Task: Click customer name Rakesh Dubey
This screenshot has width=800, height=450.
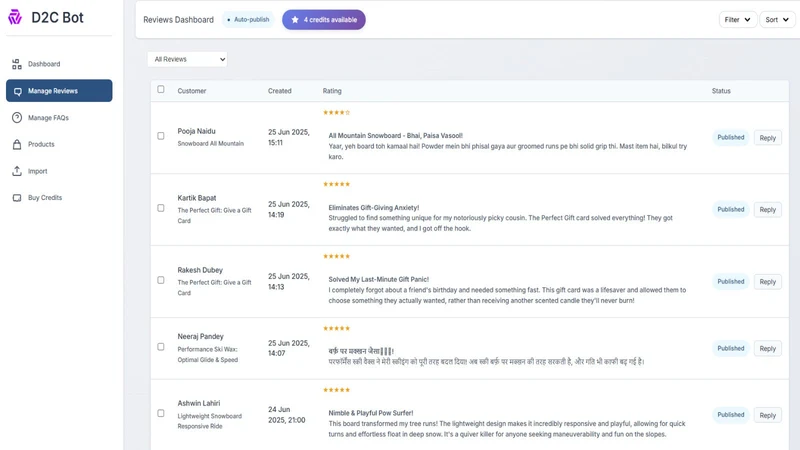Action: (200, 270)
